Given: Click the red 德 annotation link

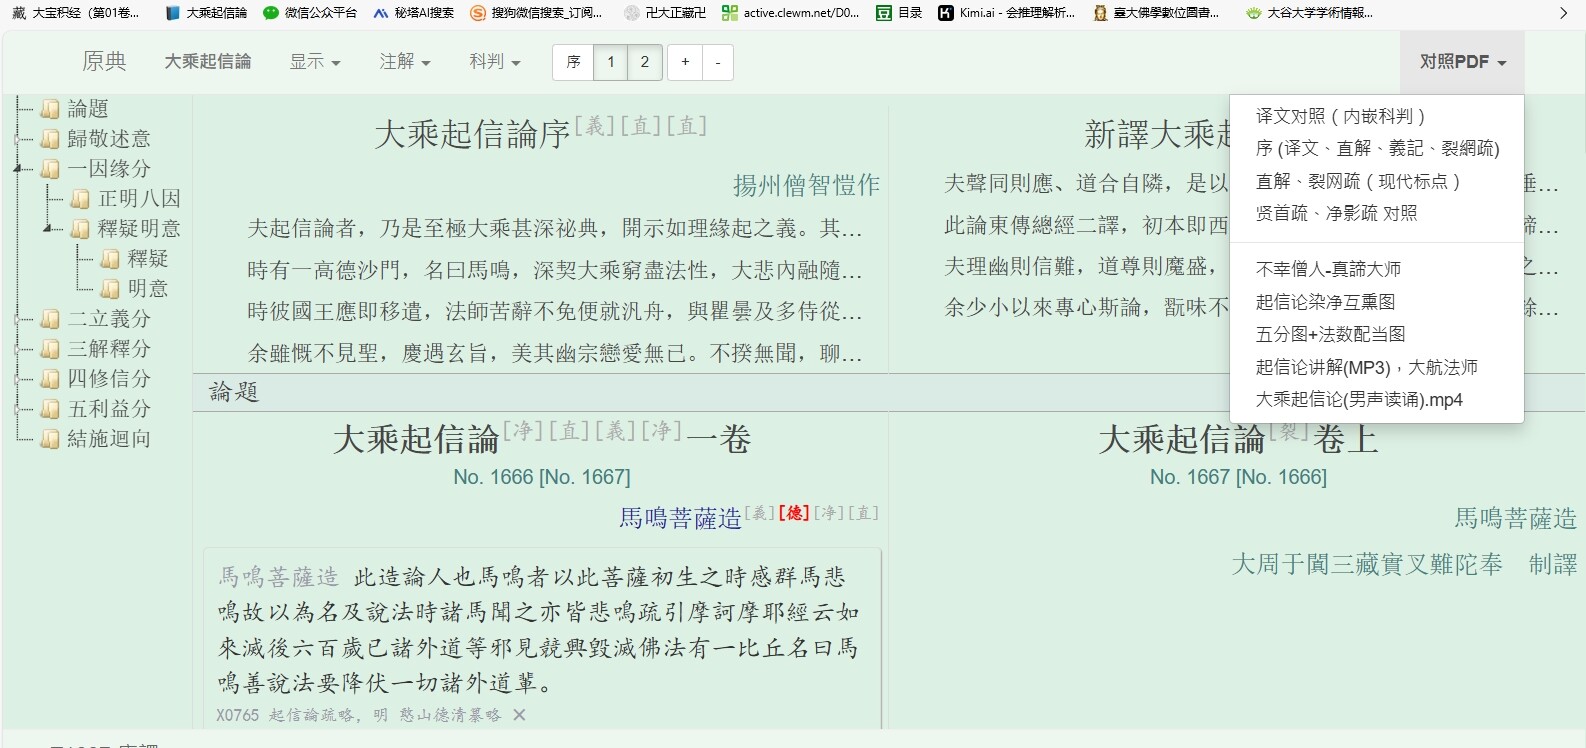Looking at the screenshot, I should pos(794,513).
